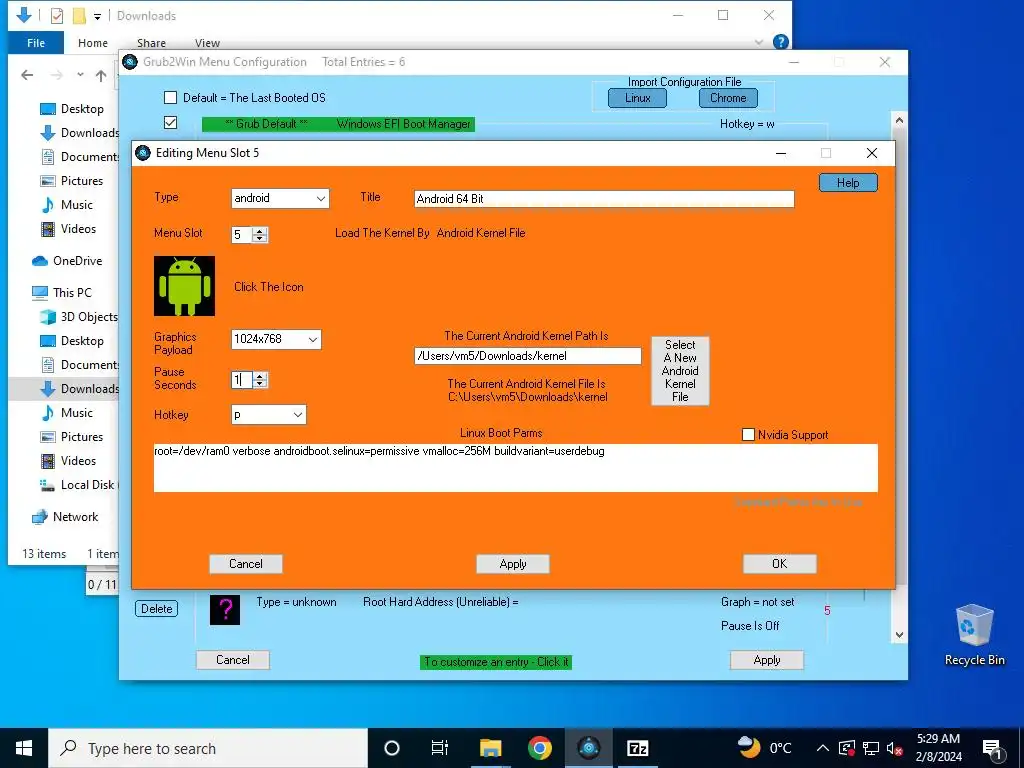Click the muted volume tray icon
1024x768 pixels.
coord(894,748)
